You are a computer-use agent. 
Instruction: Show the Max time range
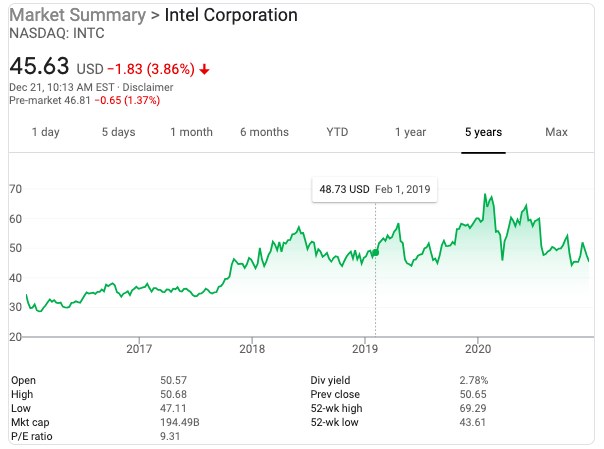556,132
